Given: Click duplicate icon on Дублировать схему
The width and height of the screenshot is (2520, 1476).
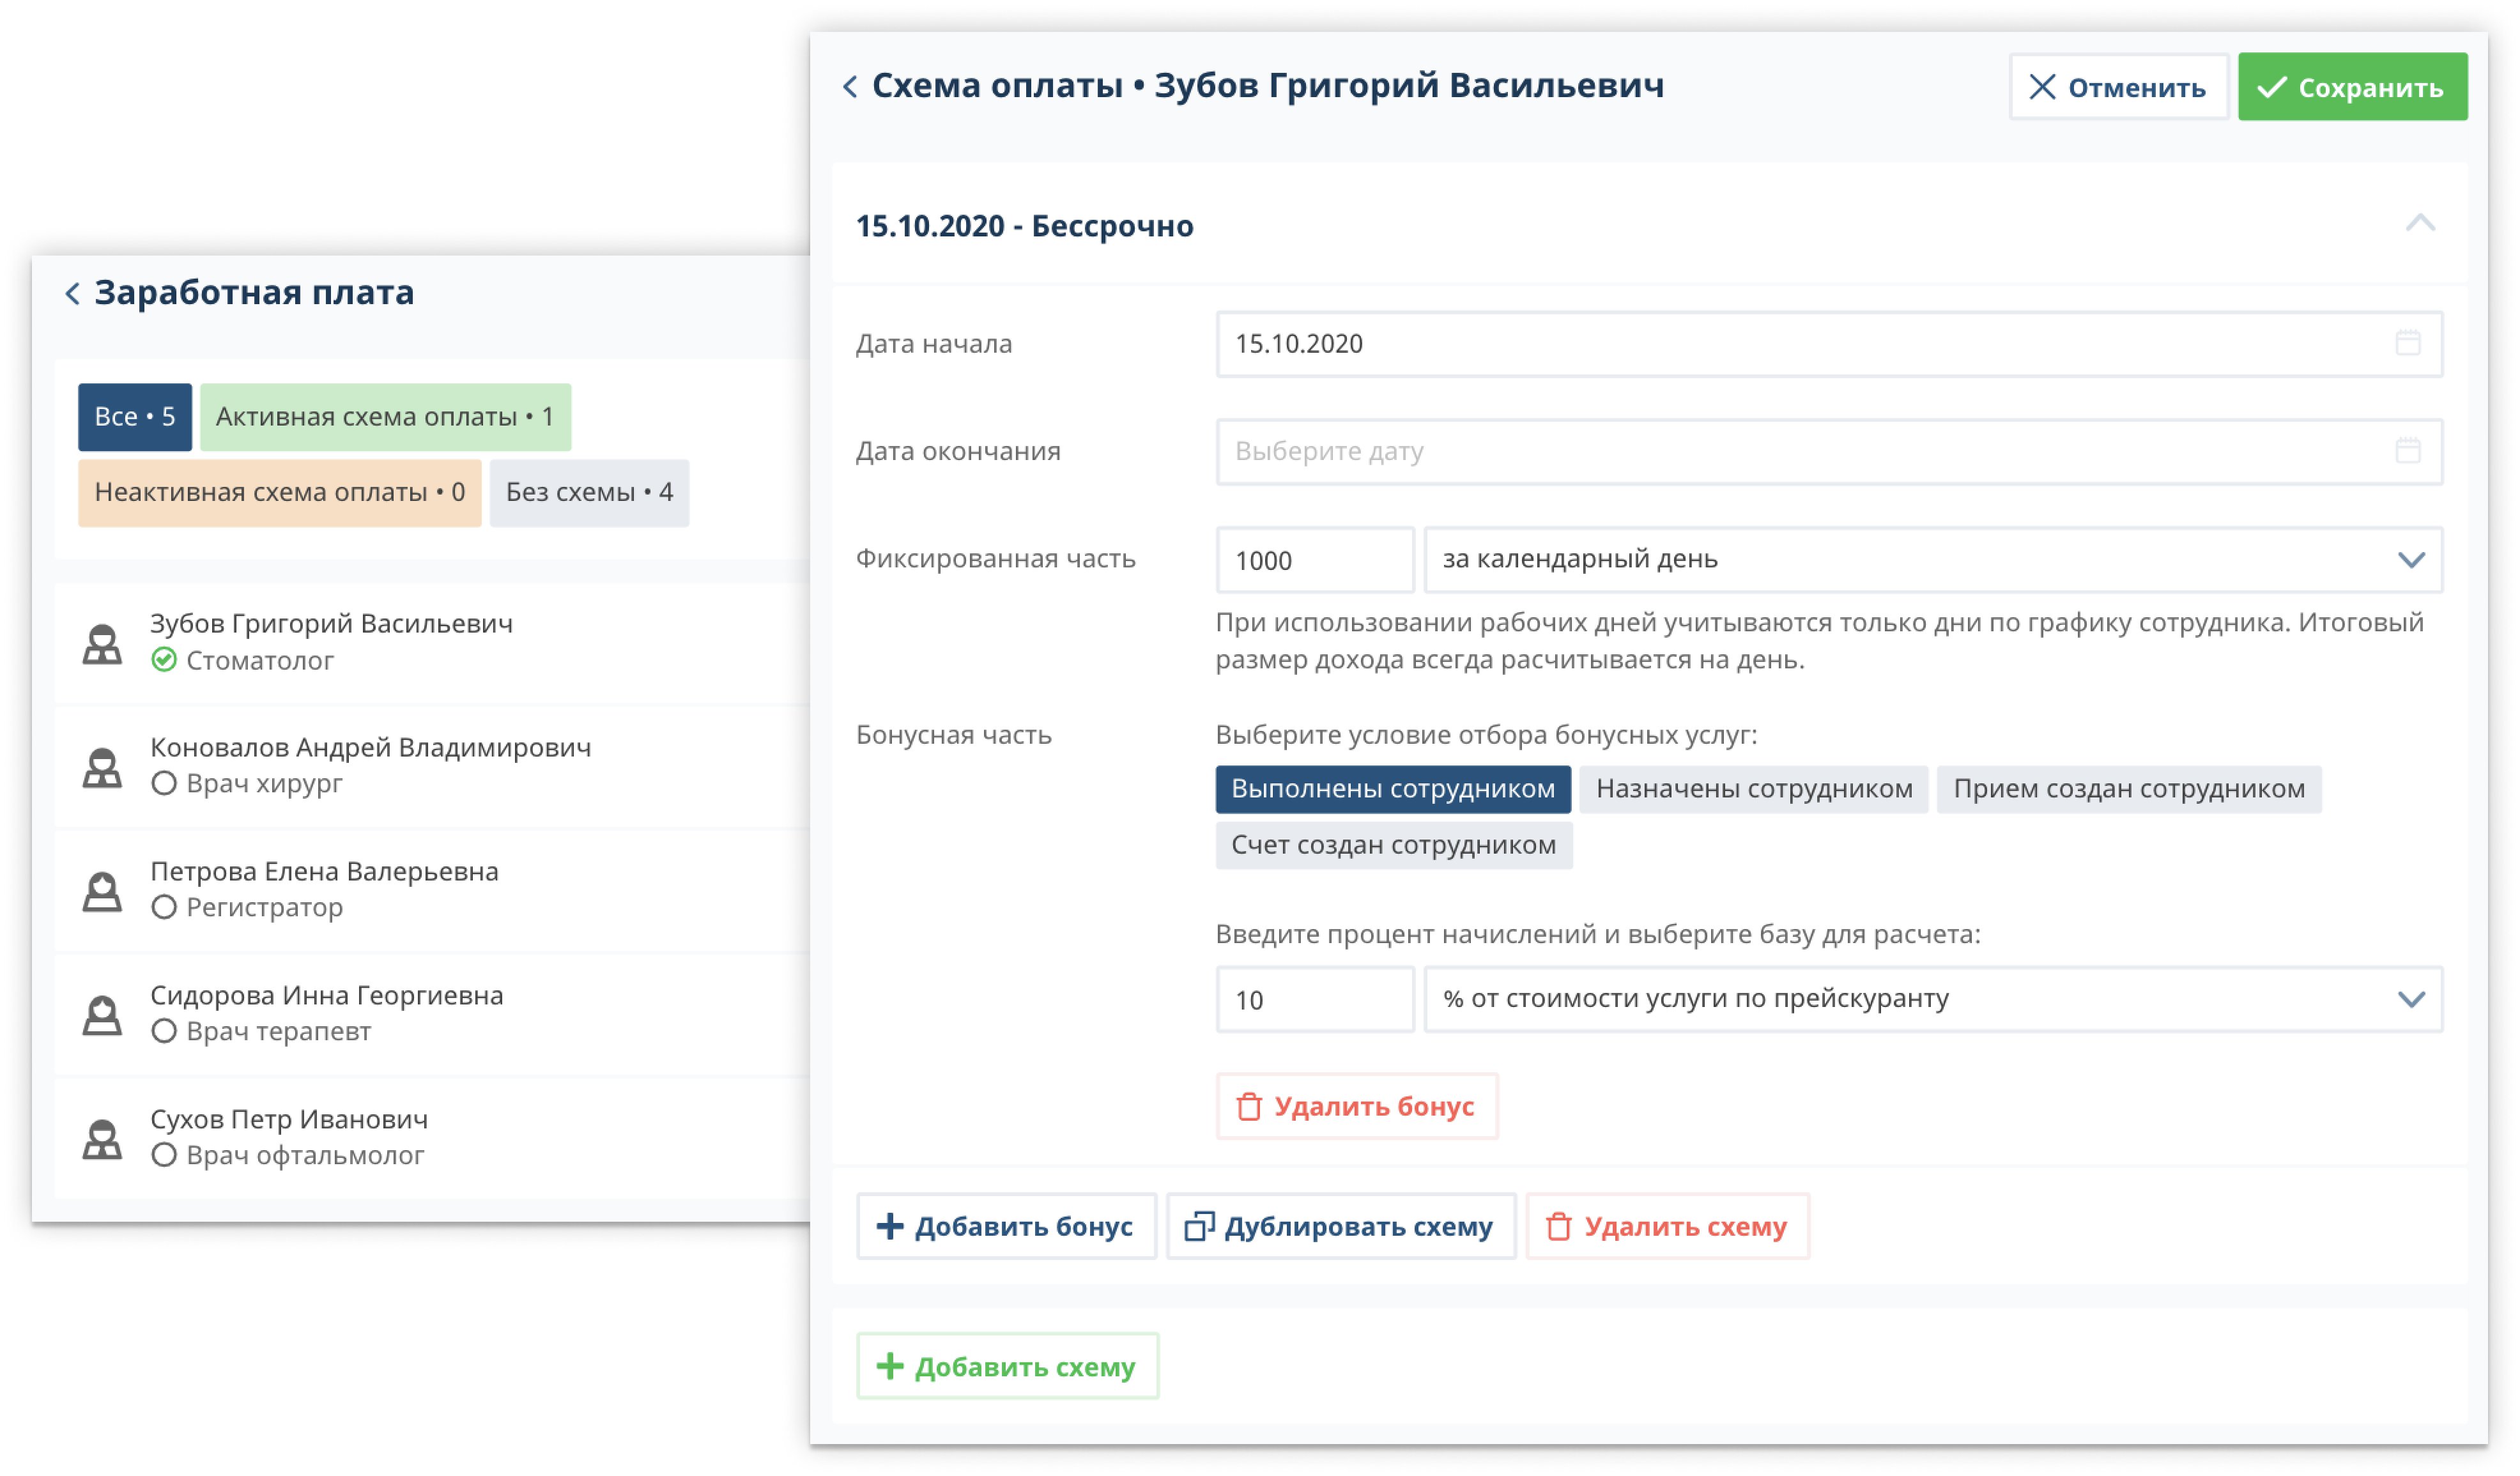Looking at the screenshot, I should [x=1198, y=1226].
